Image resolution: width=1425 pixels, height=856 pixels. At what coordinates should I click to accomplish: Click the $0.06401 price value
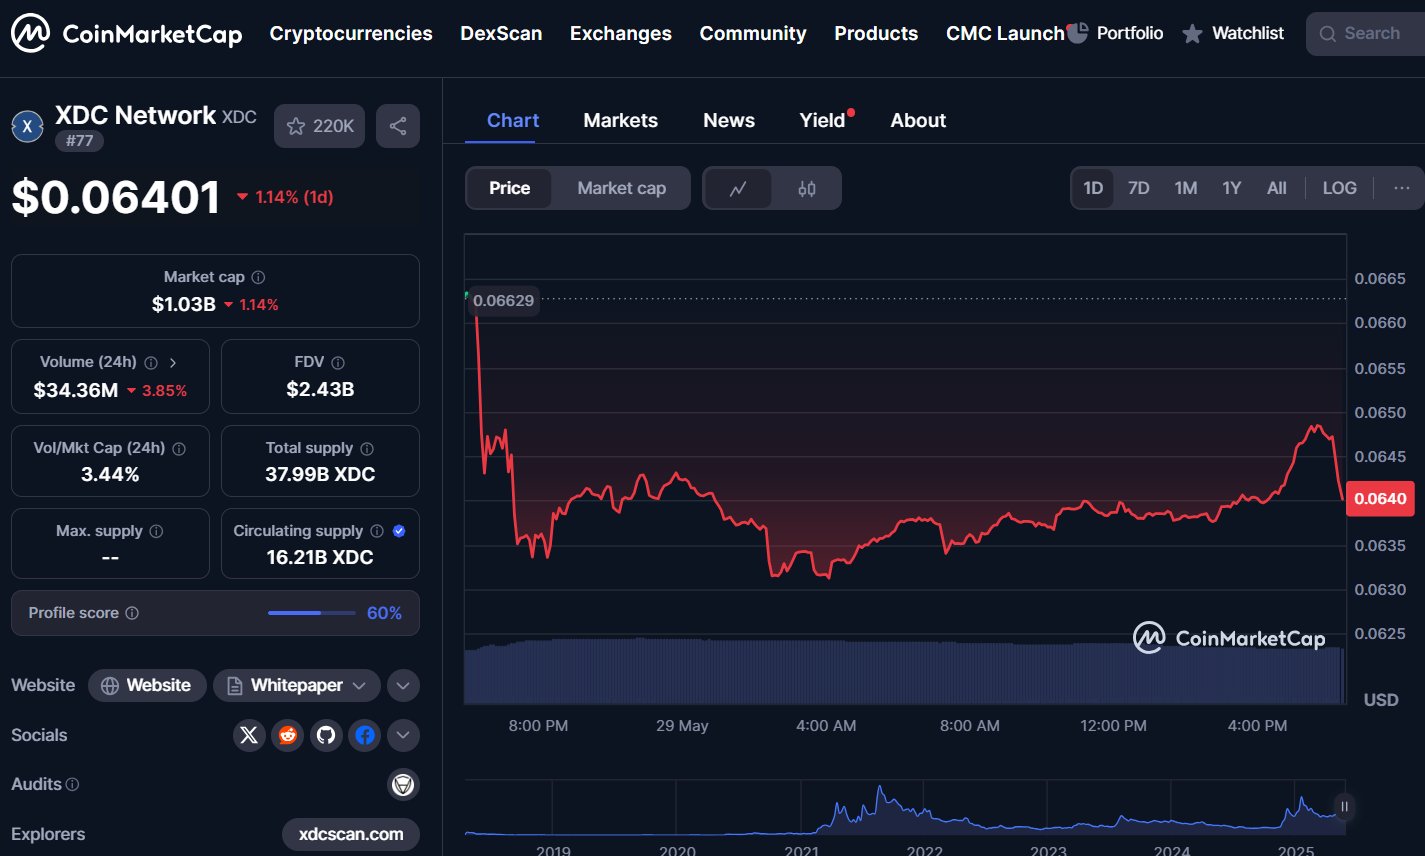pos(116,197)
